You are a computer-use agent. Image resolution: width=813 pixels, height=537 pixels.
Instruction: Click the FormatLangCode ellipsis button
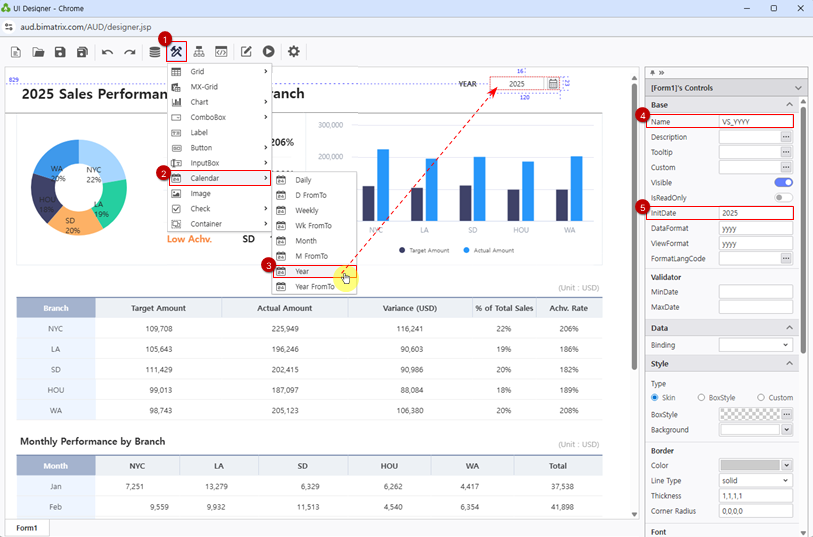coord(786,259)
